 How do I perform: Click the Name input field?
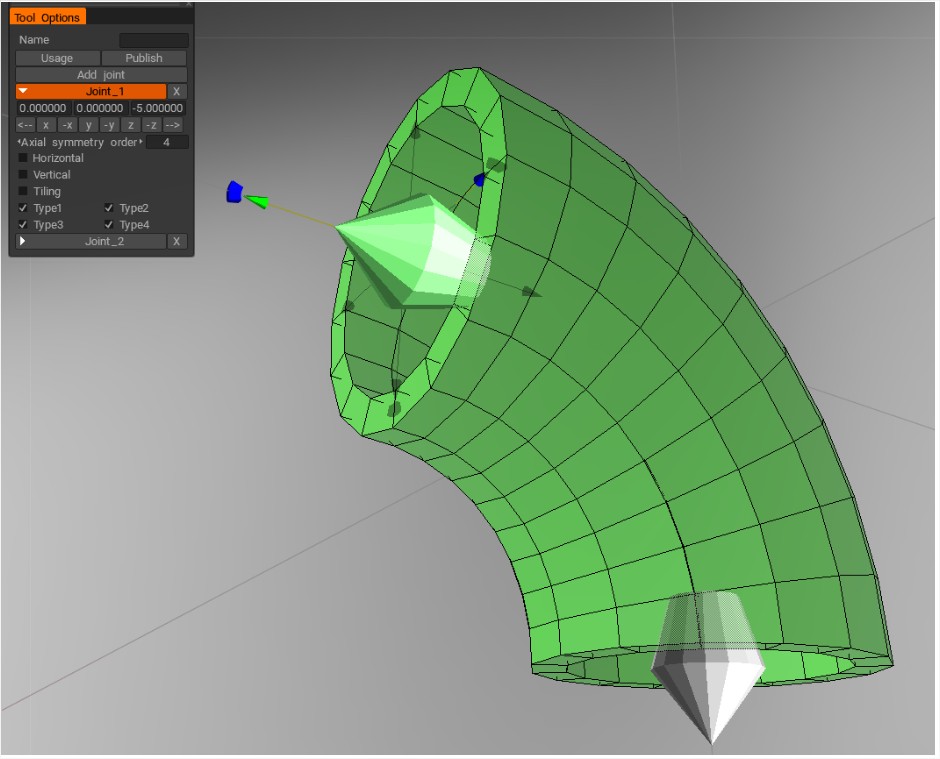(x=153, y=40)
